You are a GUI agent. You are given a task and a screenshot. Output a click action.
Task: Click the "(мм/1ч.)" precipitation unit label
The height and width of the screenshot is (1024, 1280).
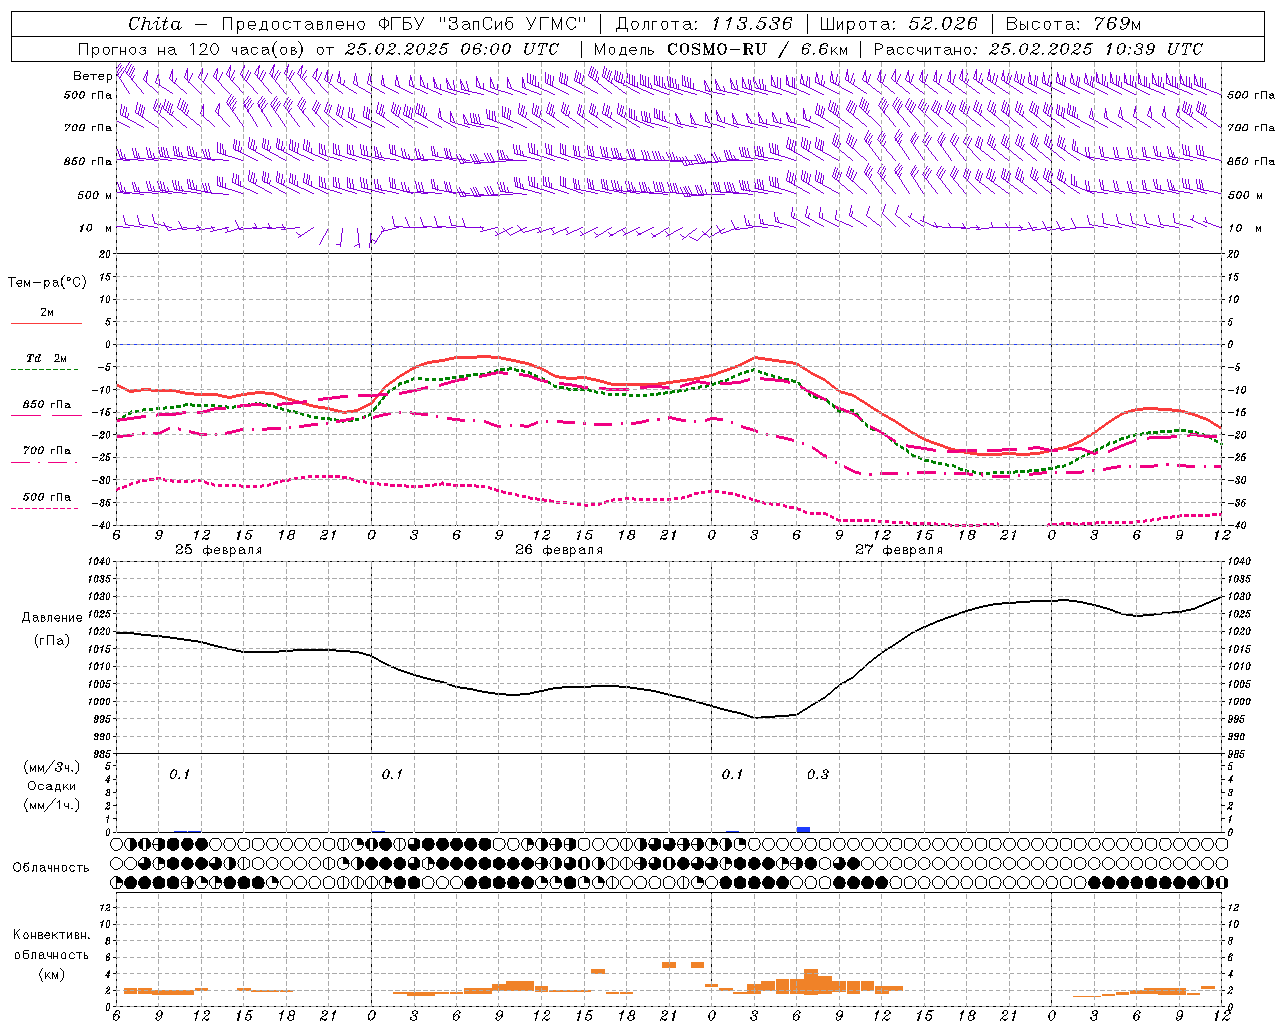[50, 805]
